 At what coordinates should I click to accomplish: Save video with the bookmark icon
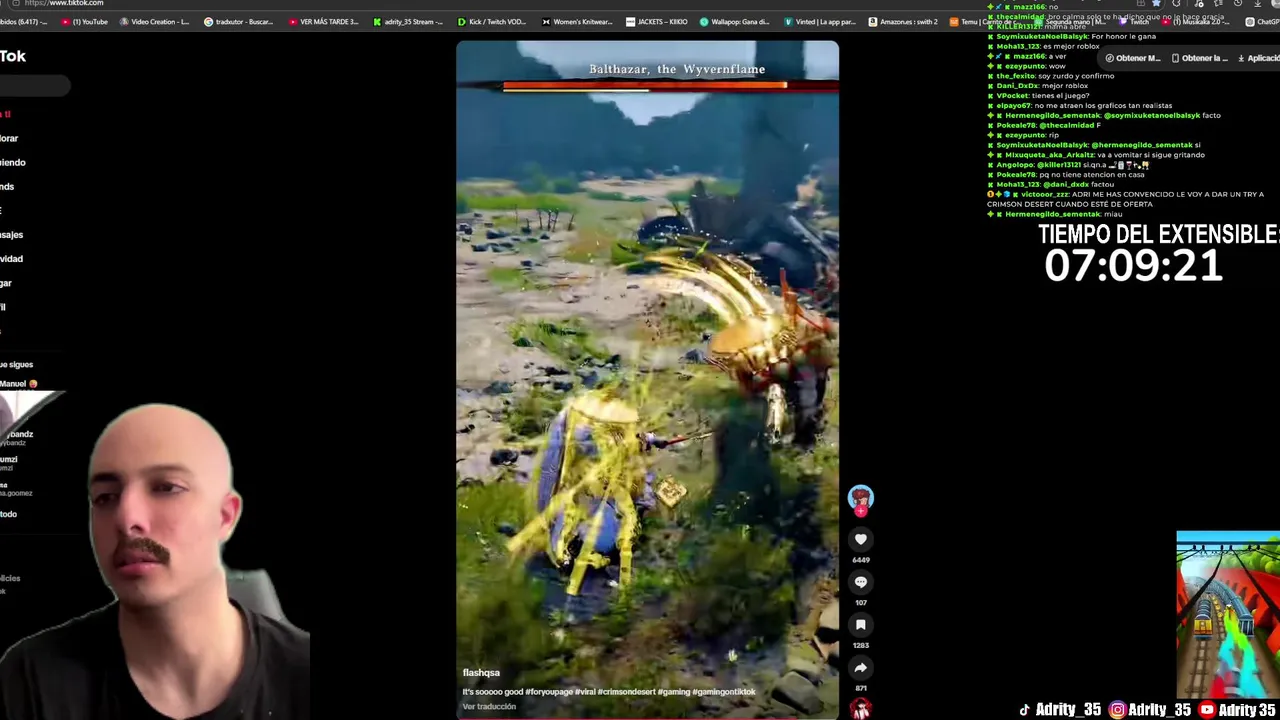coord(860,625)
